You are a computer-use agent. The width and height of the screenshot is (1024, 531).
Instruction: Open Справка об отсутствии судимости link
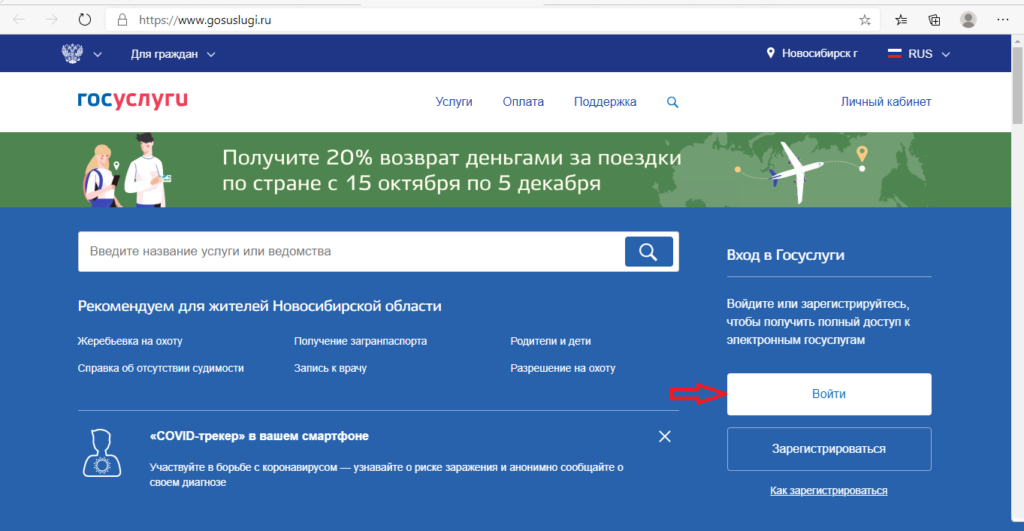click(161, 368)
